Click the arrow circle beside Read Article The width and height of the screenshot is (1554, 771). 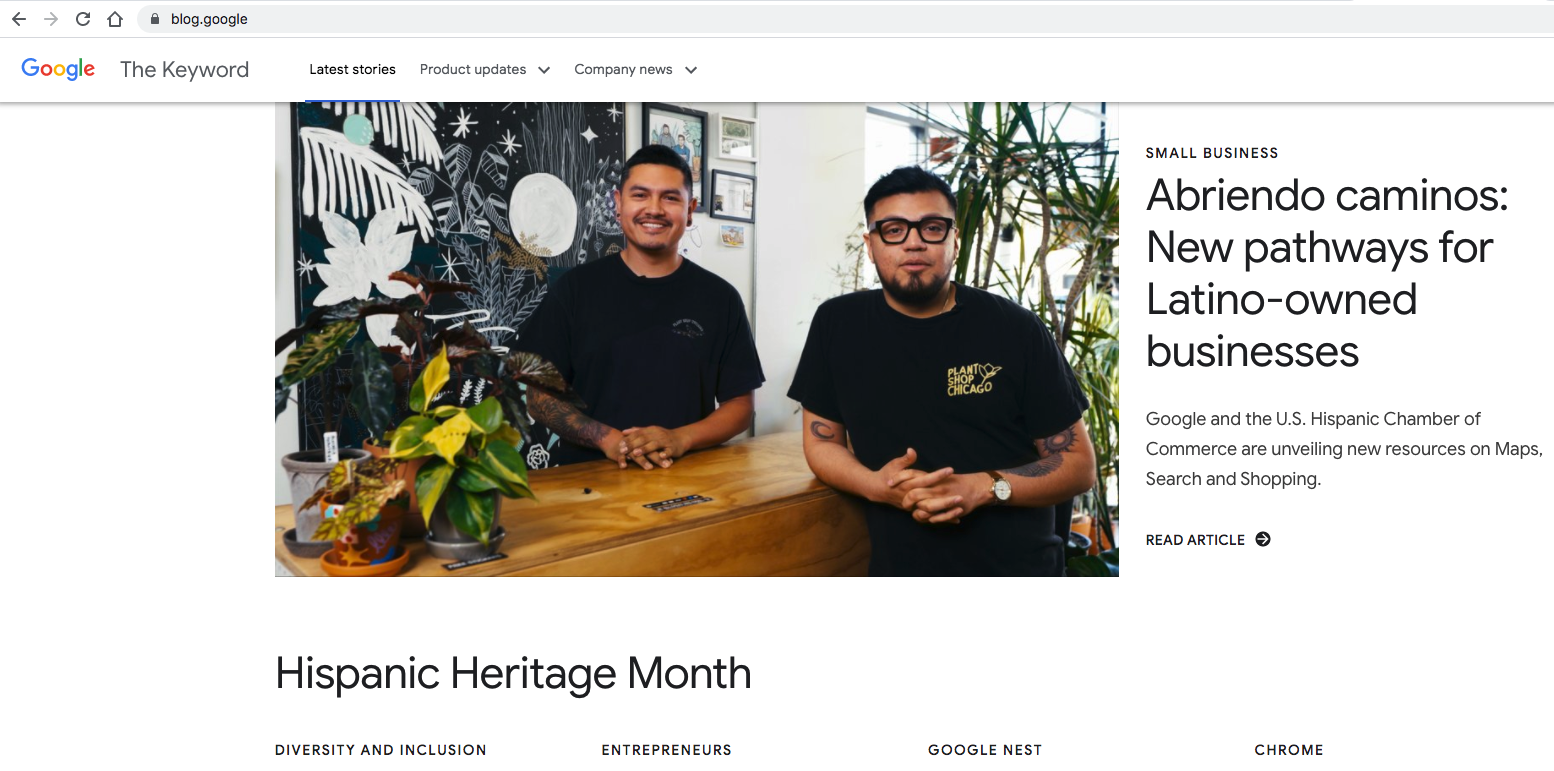click(1263, 539)
